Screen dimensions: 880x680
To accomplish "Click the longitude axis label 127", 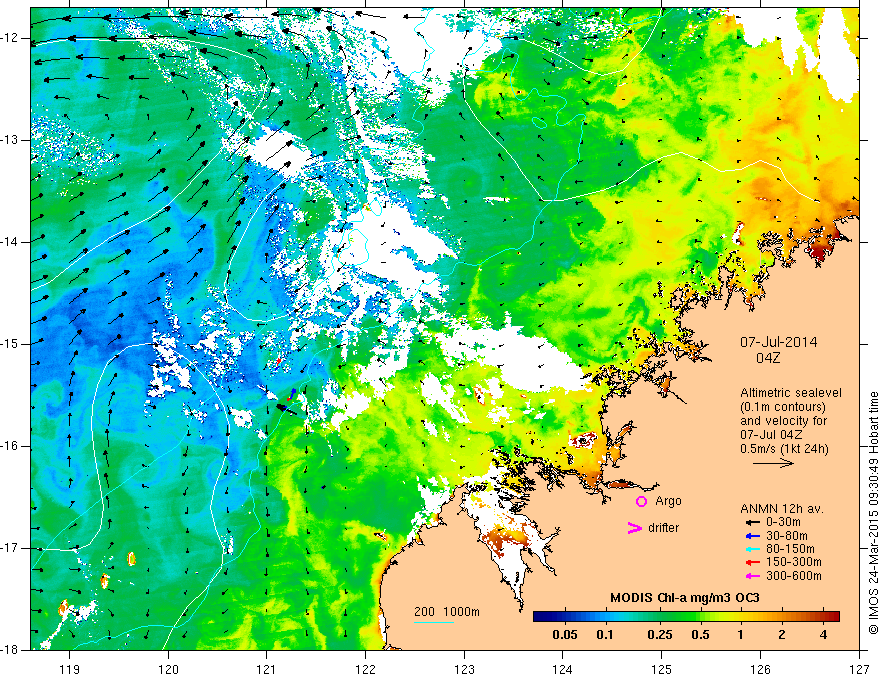I will tap(859, 669).
